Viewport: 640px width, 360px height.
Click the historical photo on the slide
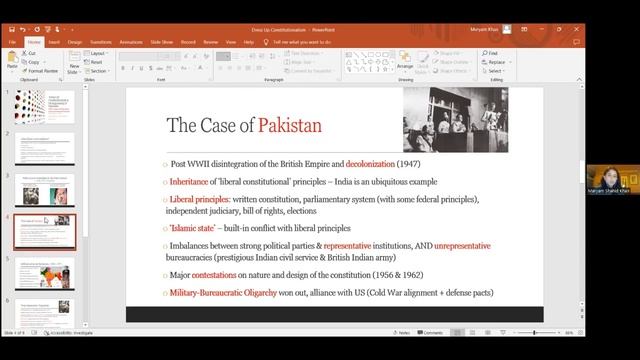coord(456,120)
